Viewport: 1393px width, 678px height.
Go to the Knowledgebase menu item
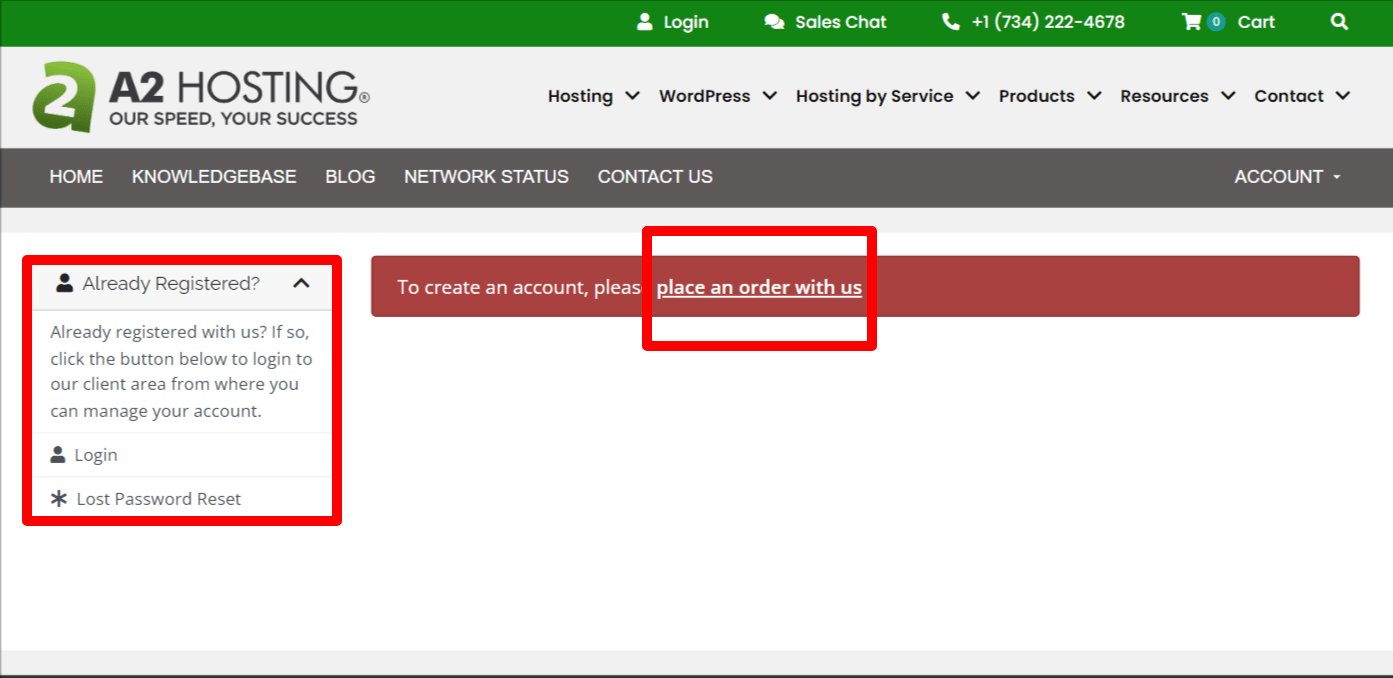click(214, 177)
